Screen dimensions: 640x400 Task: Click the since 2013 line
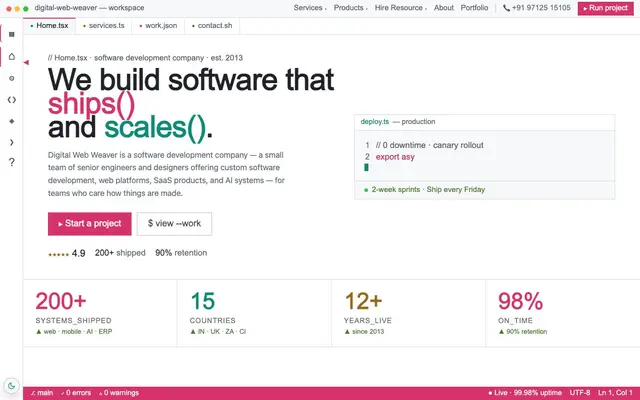pos(364,331)
